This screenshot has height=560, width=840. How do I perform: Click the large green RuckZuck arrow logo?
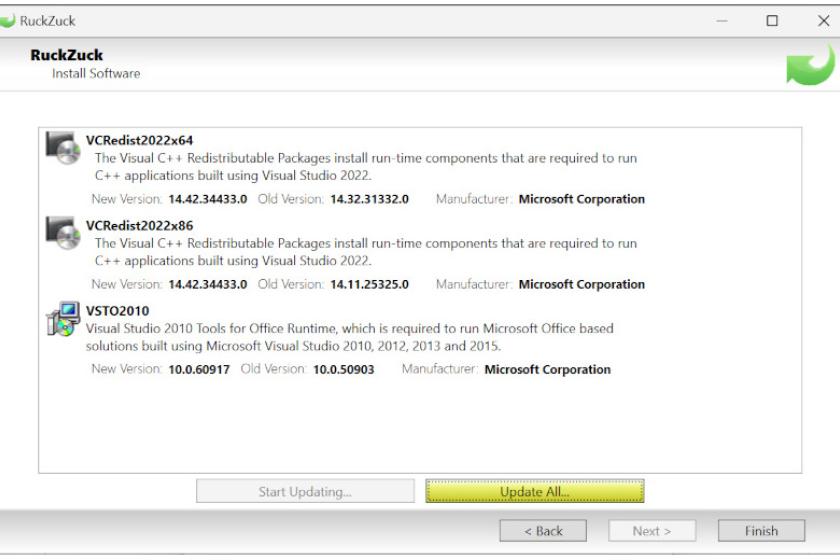coord(810,65)
